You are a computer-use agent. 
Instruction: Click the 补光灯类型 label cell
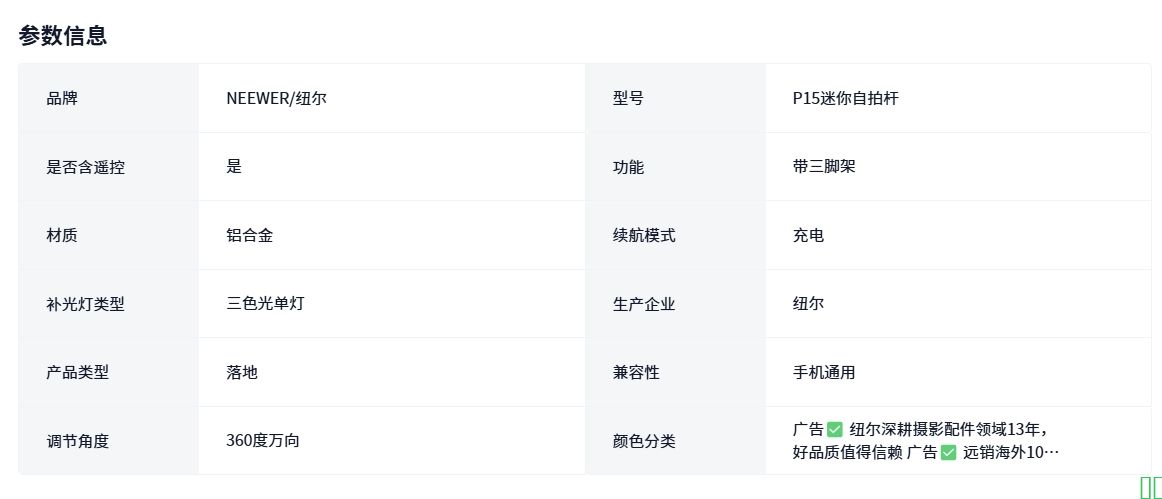tap(85, 304)
